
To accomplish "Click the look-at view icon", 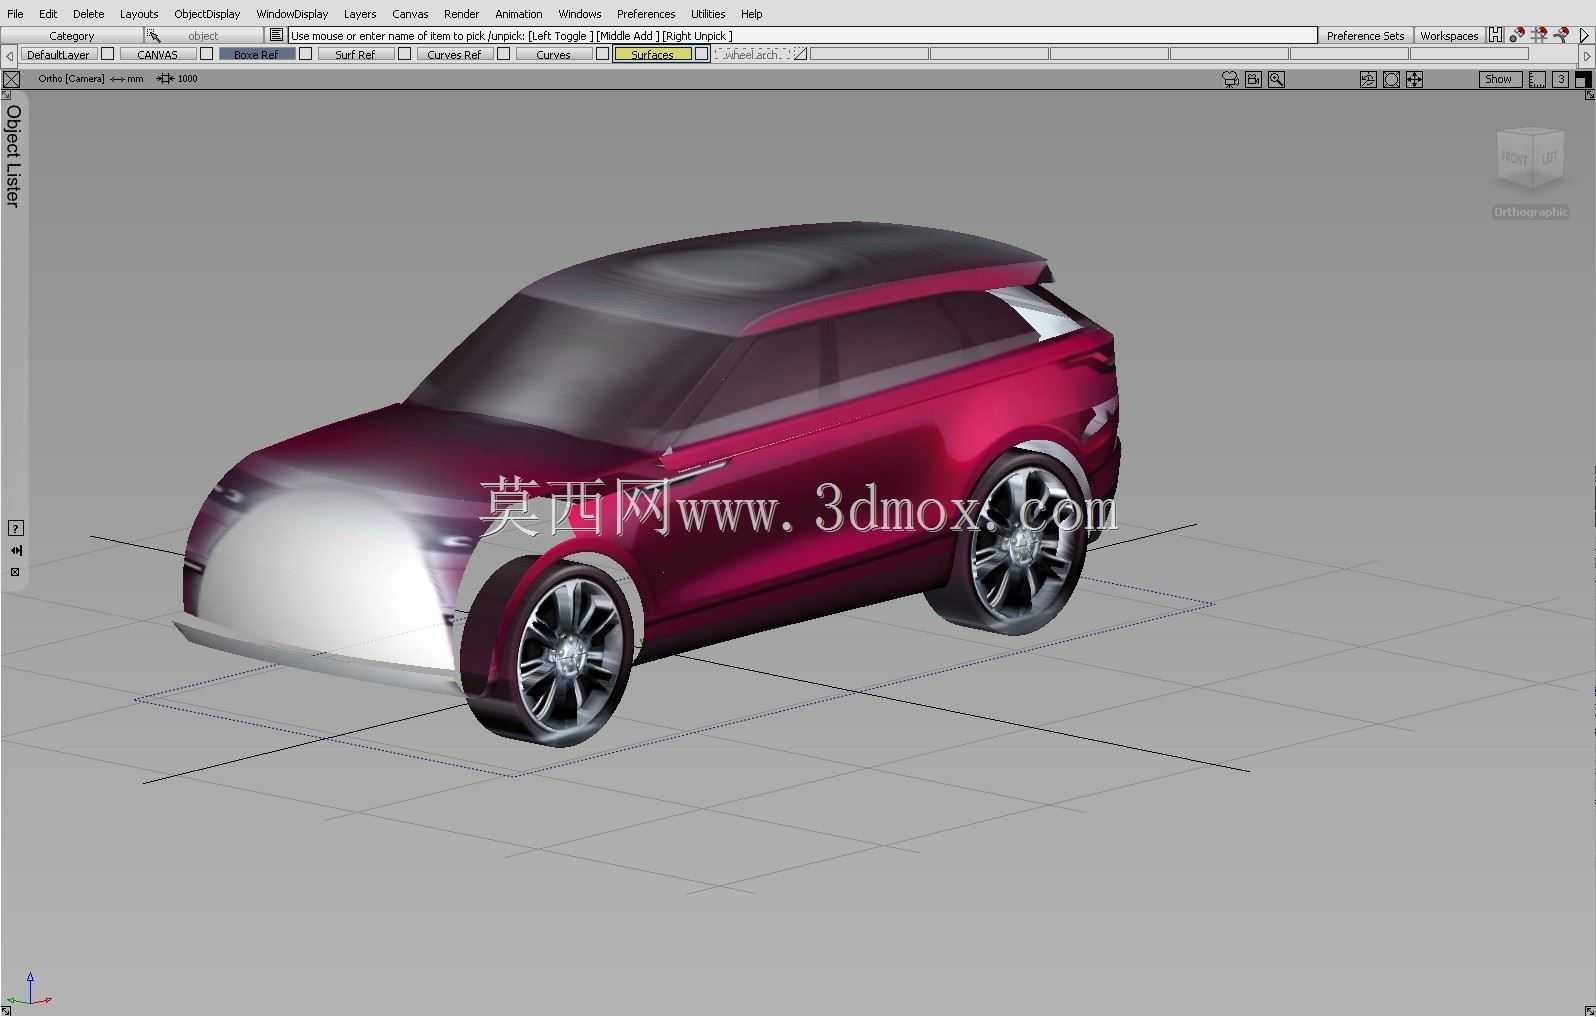I will [x=1391, y=79].
